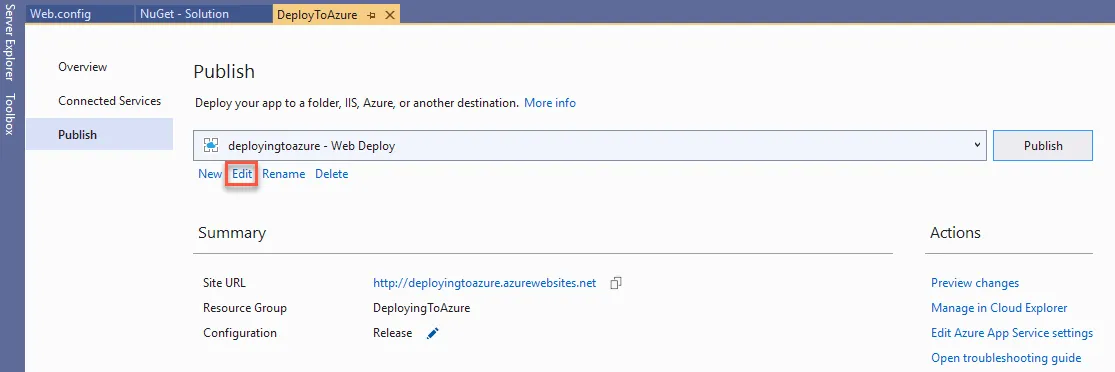Screen dimensions: 1115x372
Task: Click the 'deployingtoazure - Web Deploy' profile text
Action: (311, 146)
